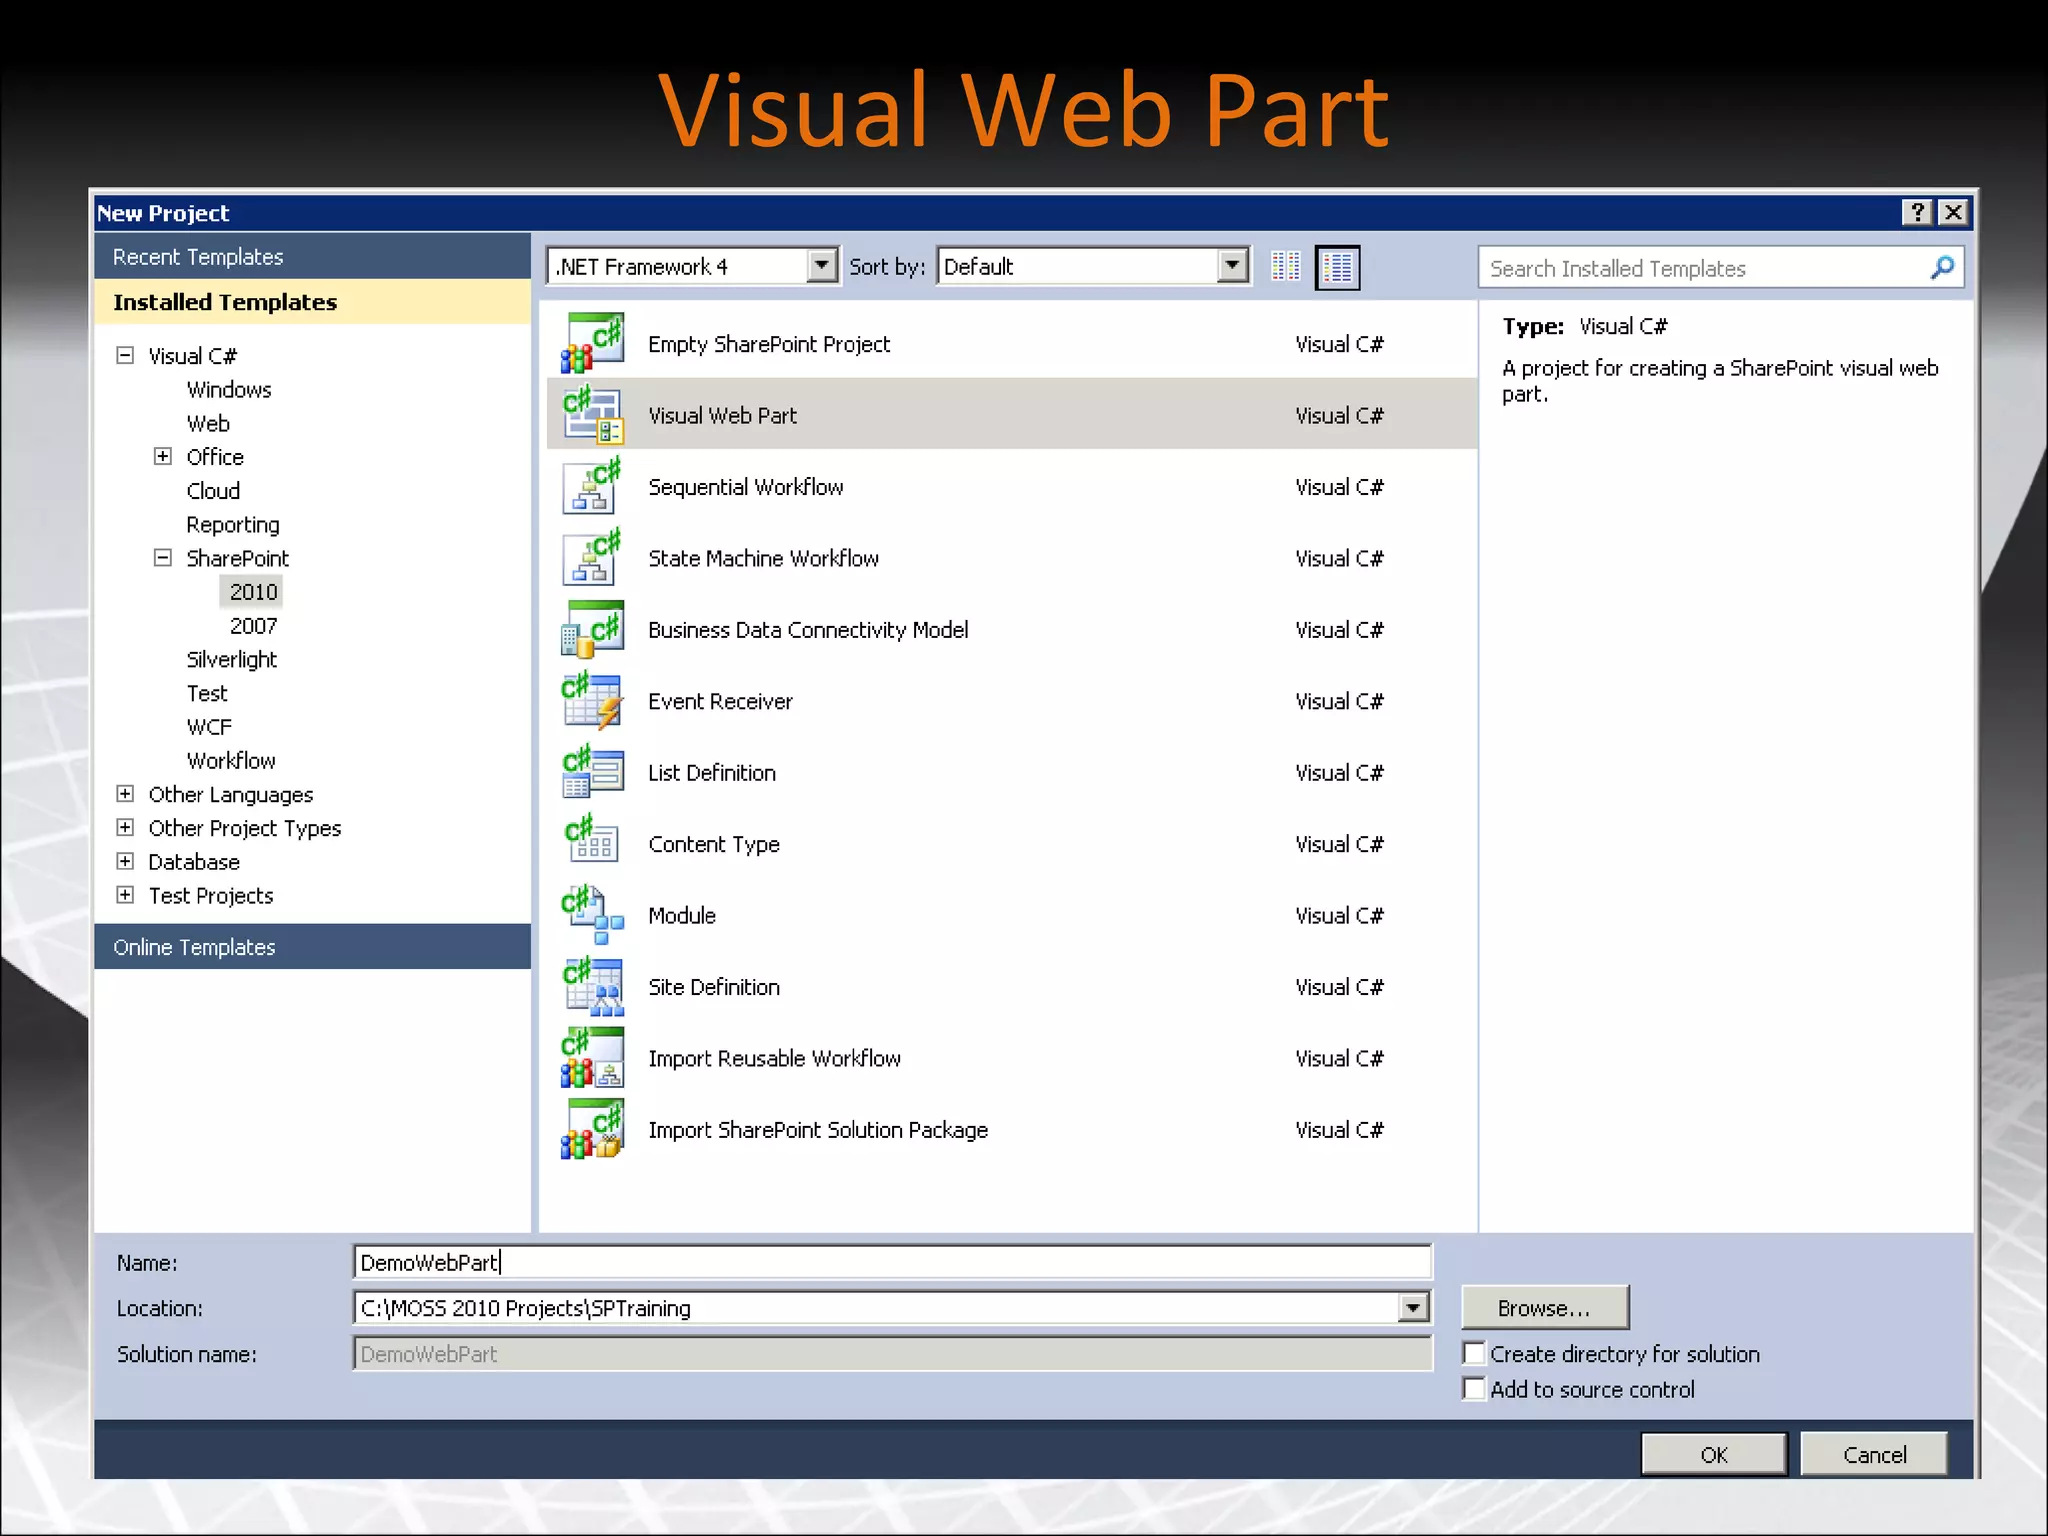This screenshot has height=1536, width=2048.
Task: Open the Sort by Default dropdown
Action: point(1233,266)
